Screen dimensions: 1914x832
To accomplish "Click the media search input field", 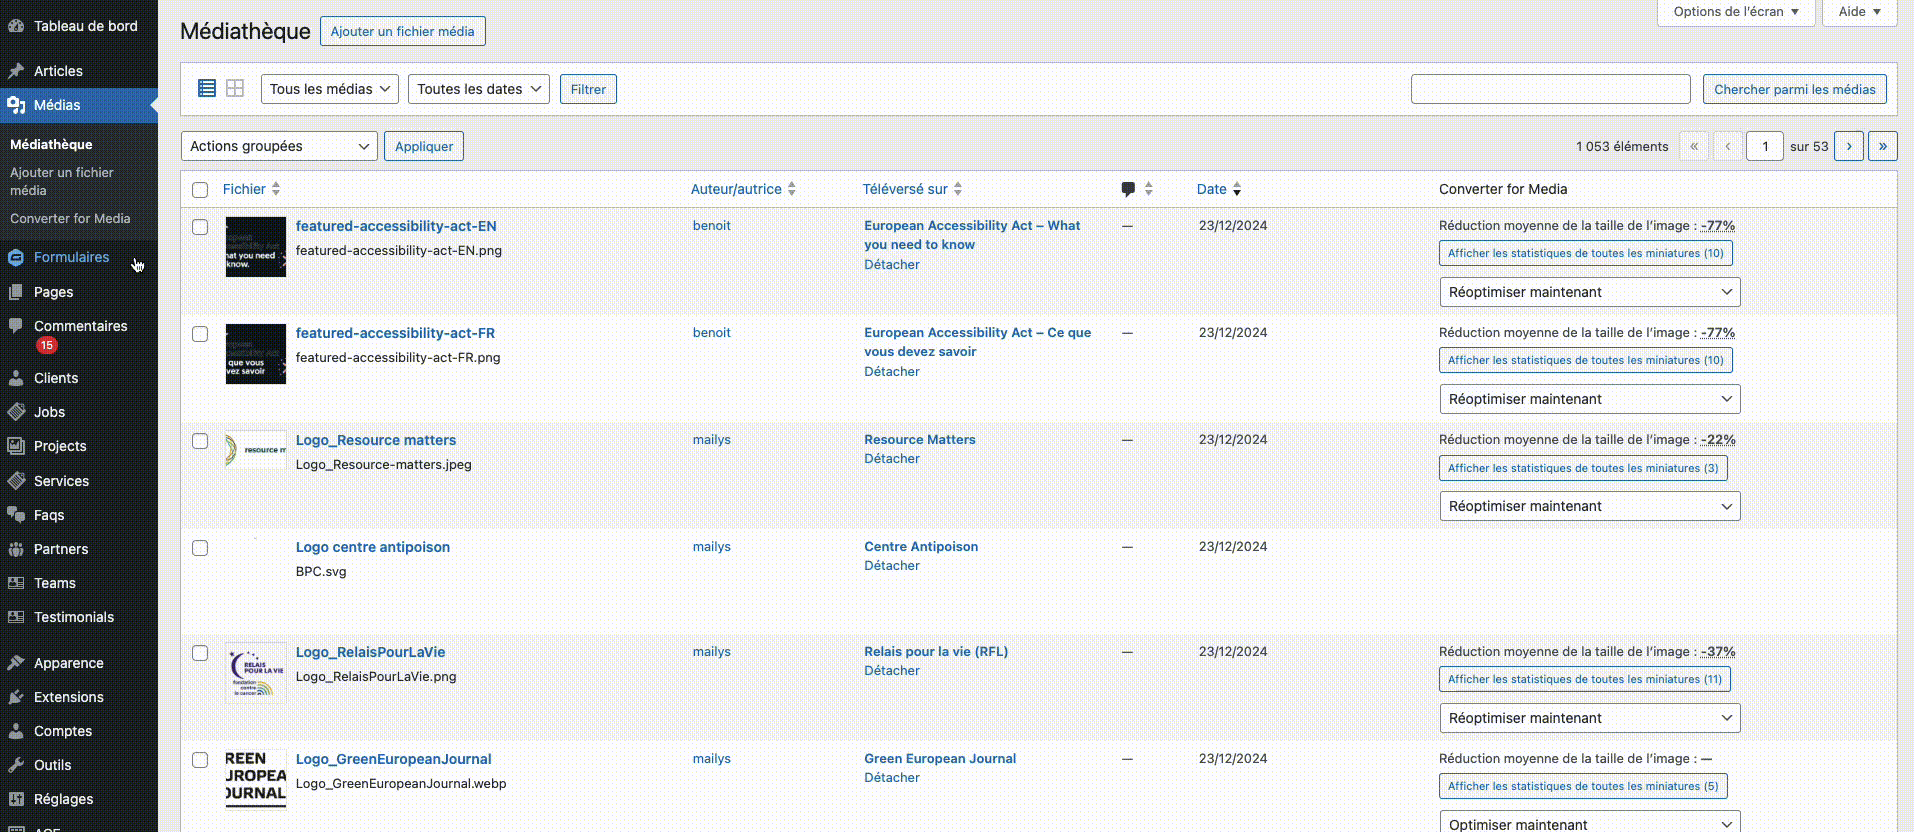I will pyautogui.click(x=1551, y=89).
